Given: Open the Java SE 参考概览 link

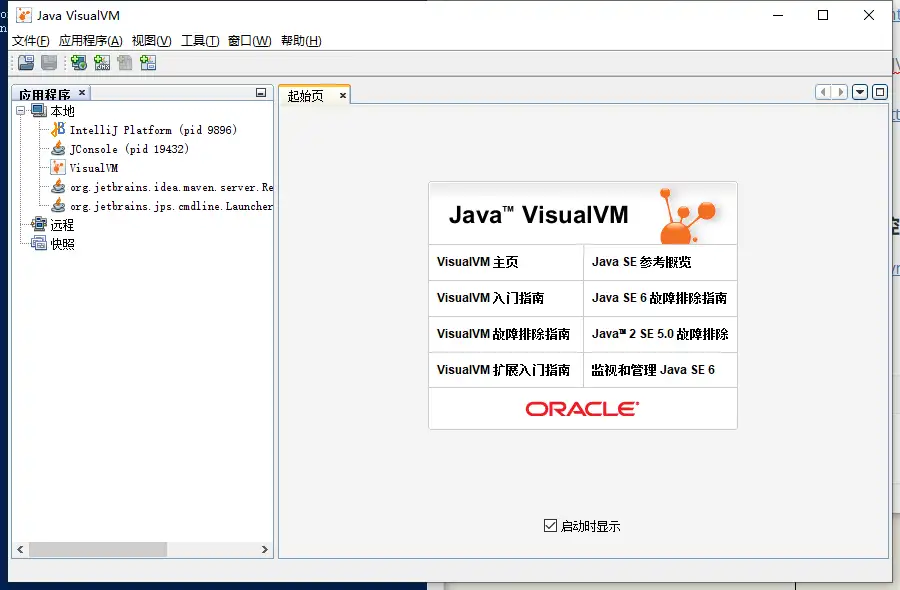Looking at the screenshot, I should (x=641, y=262).
